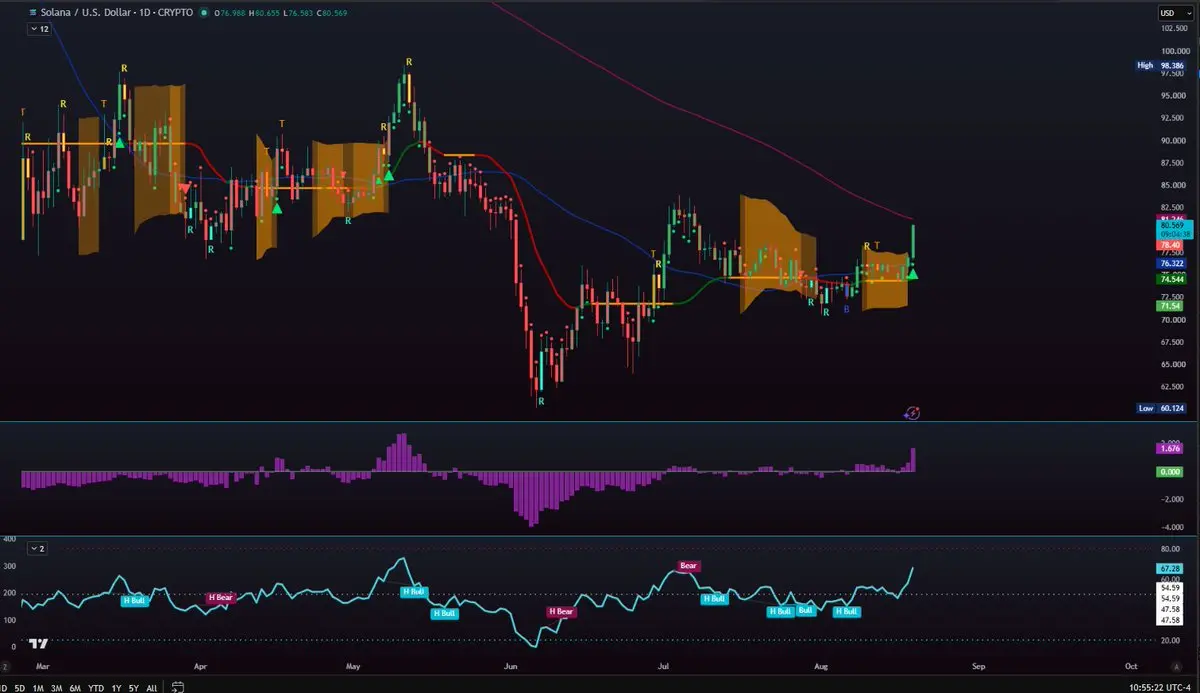Click the red down-triangle signal in late March
Viewport: 1200px width, 693px height.
[x=184, y=187]
